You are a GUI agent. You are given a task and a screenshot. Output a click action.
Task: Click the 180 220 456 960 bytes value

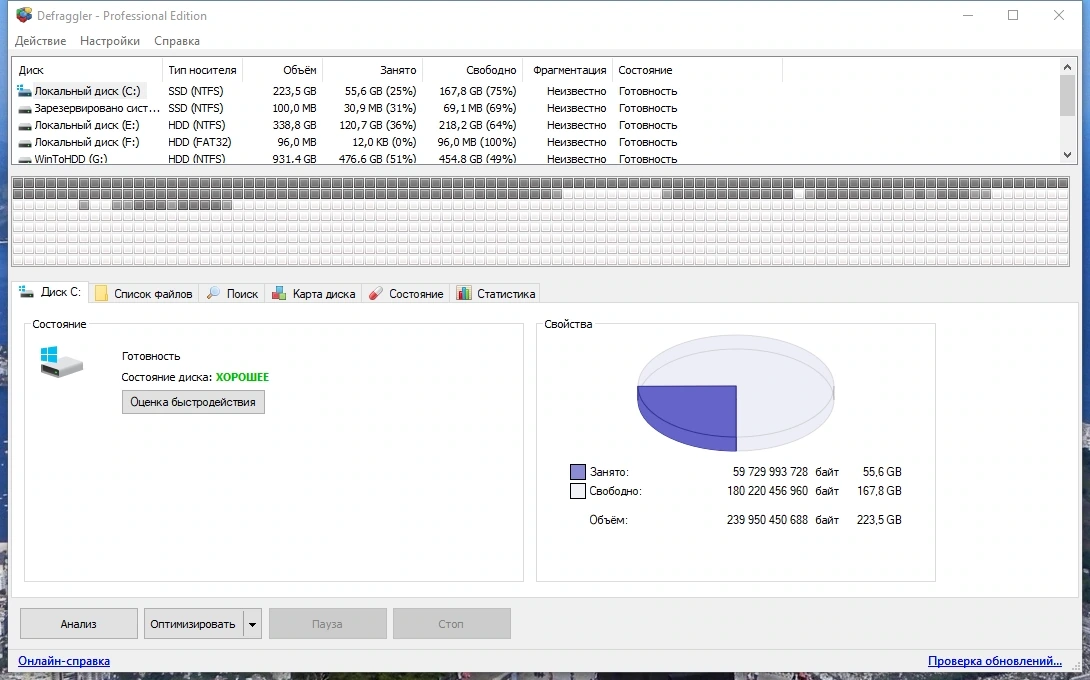coord(767,491)
